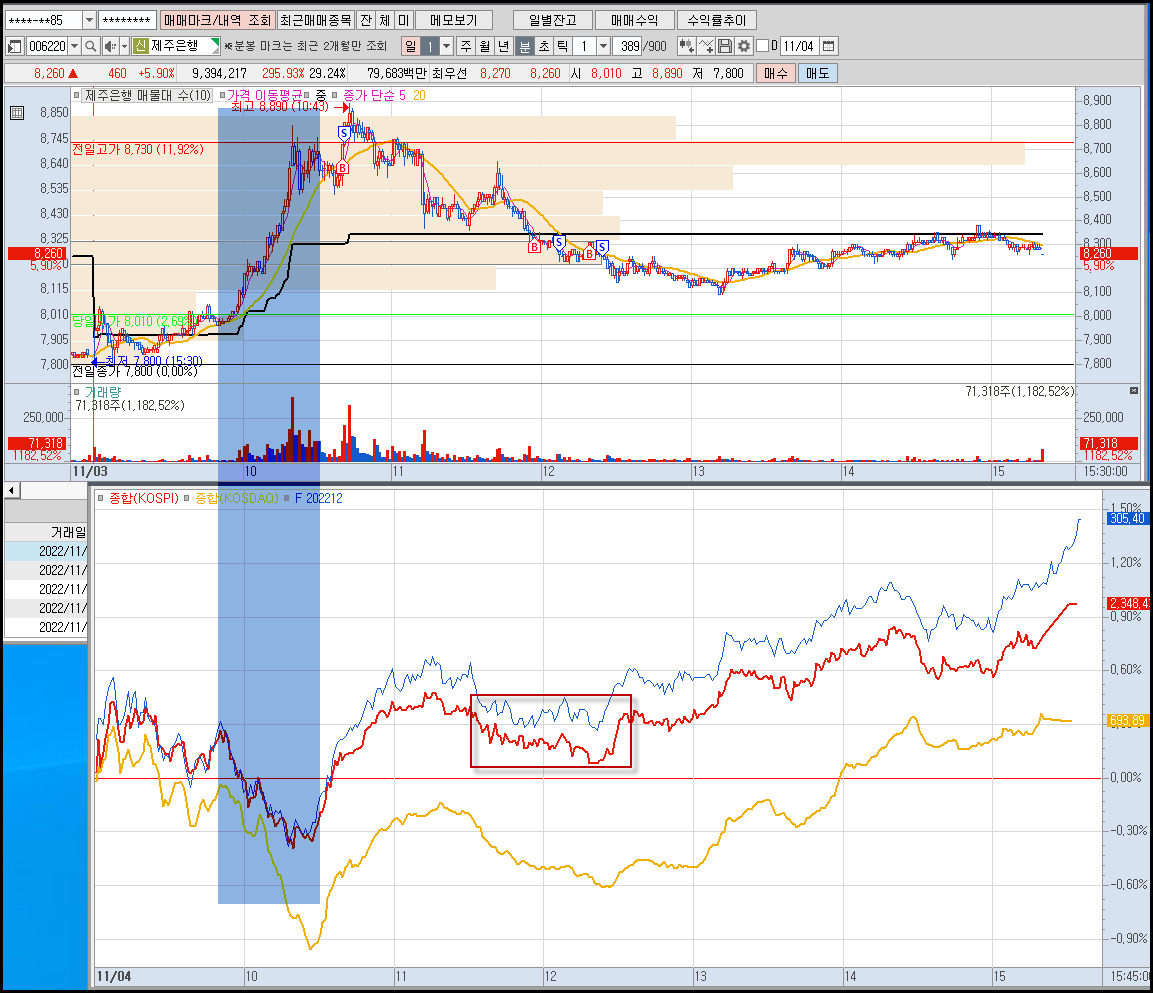Click the 제주은행 stock name field
This screenshot has height=993, width=1153.
(x=178, y=46)
